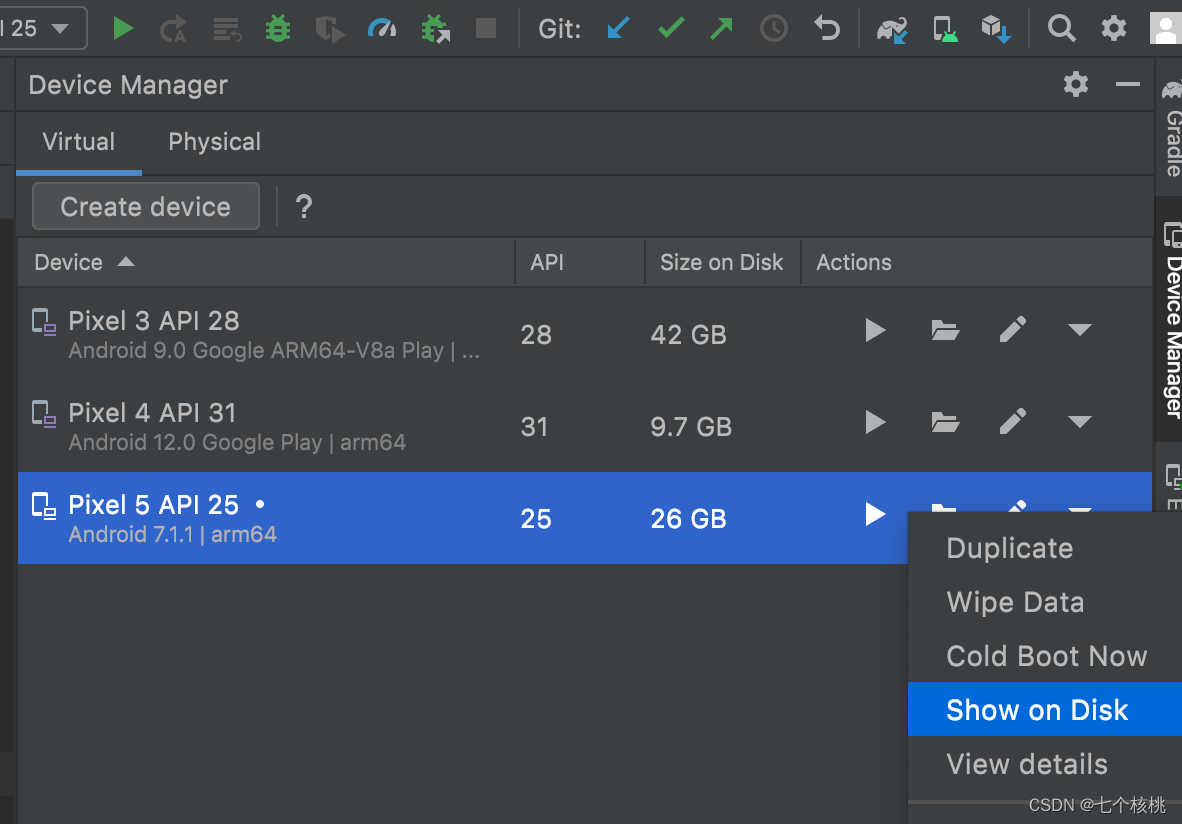
Task: Push commits using the green up-arrow Git icon
Action: tap(720, 28)
